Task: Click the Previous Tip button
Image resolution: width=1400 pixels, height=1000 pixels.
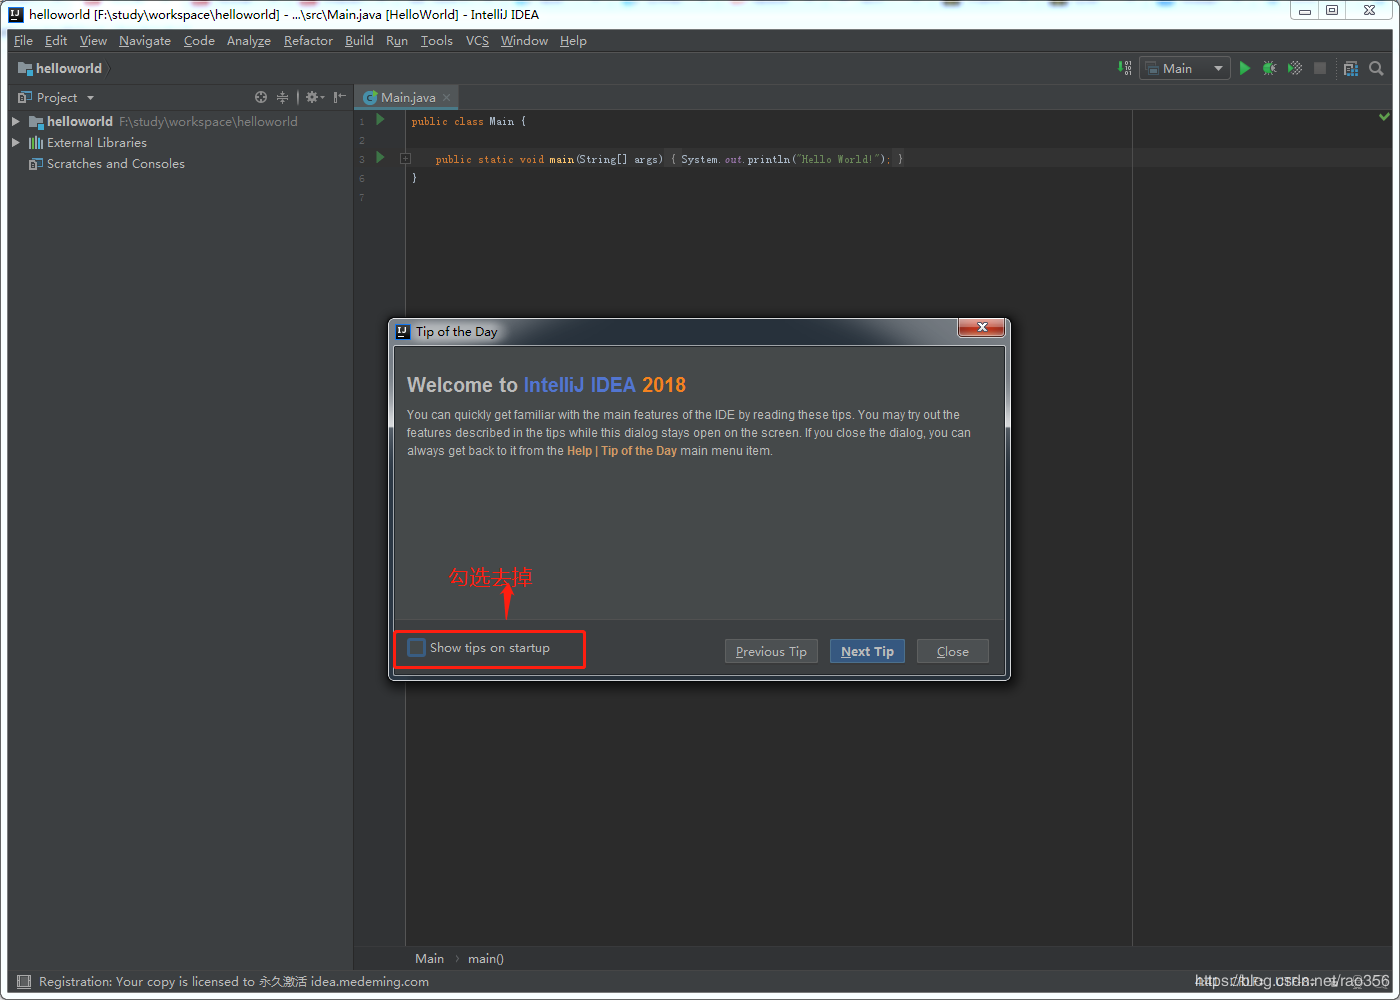Action: coord(771,651)
